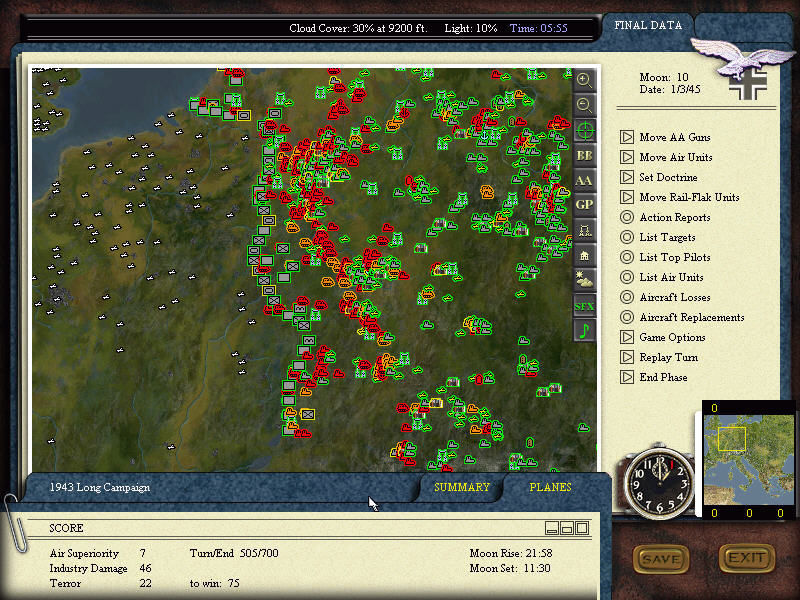Image resolution: width=800 pixels, height=600 pixels.
Task: Toggle SFX sound effects
Action: coord(585,305)
